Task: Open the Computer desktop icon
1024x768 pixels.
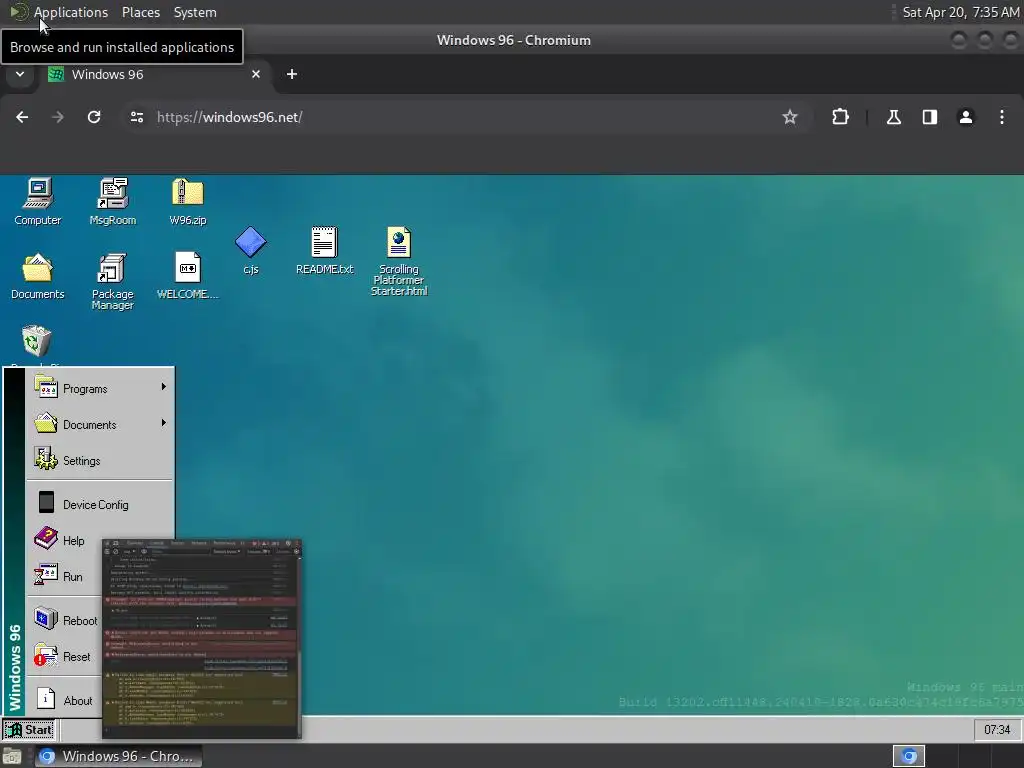Action: [38, 201]
